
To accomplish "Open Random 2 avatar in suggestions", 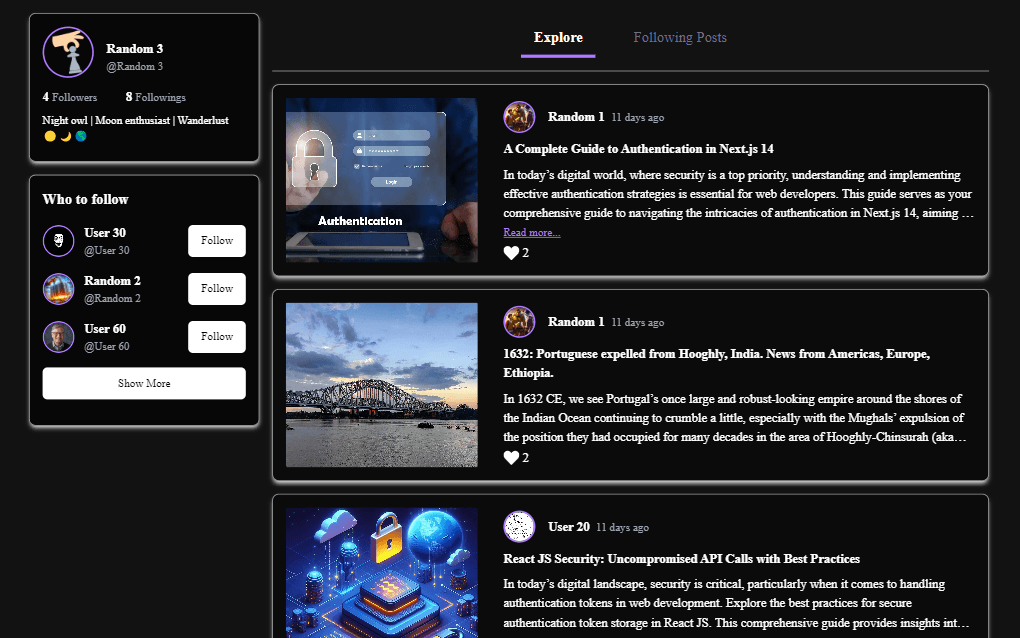I will [x=59, y=289].
